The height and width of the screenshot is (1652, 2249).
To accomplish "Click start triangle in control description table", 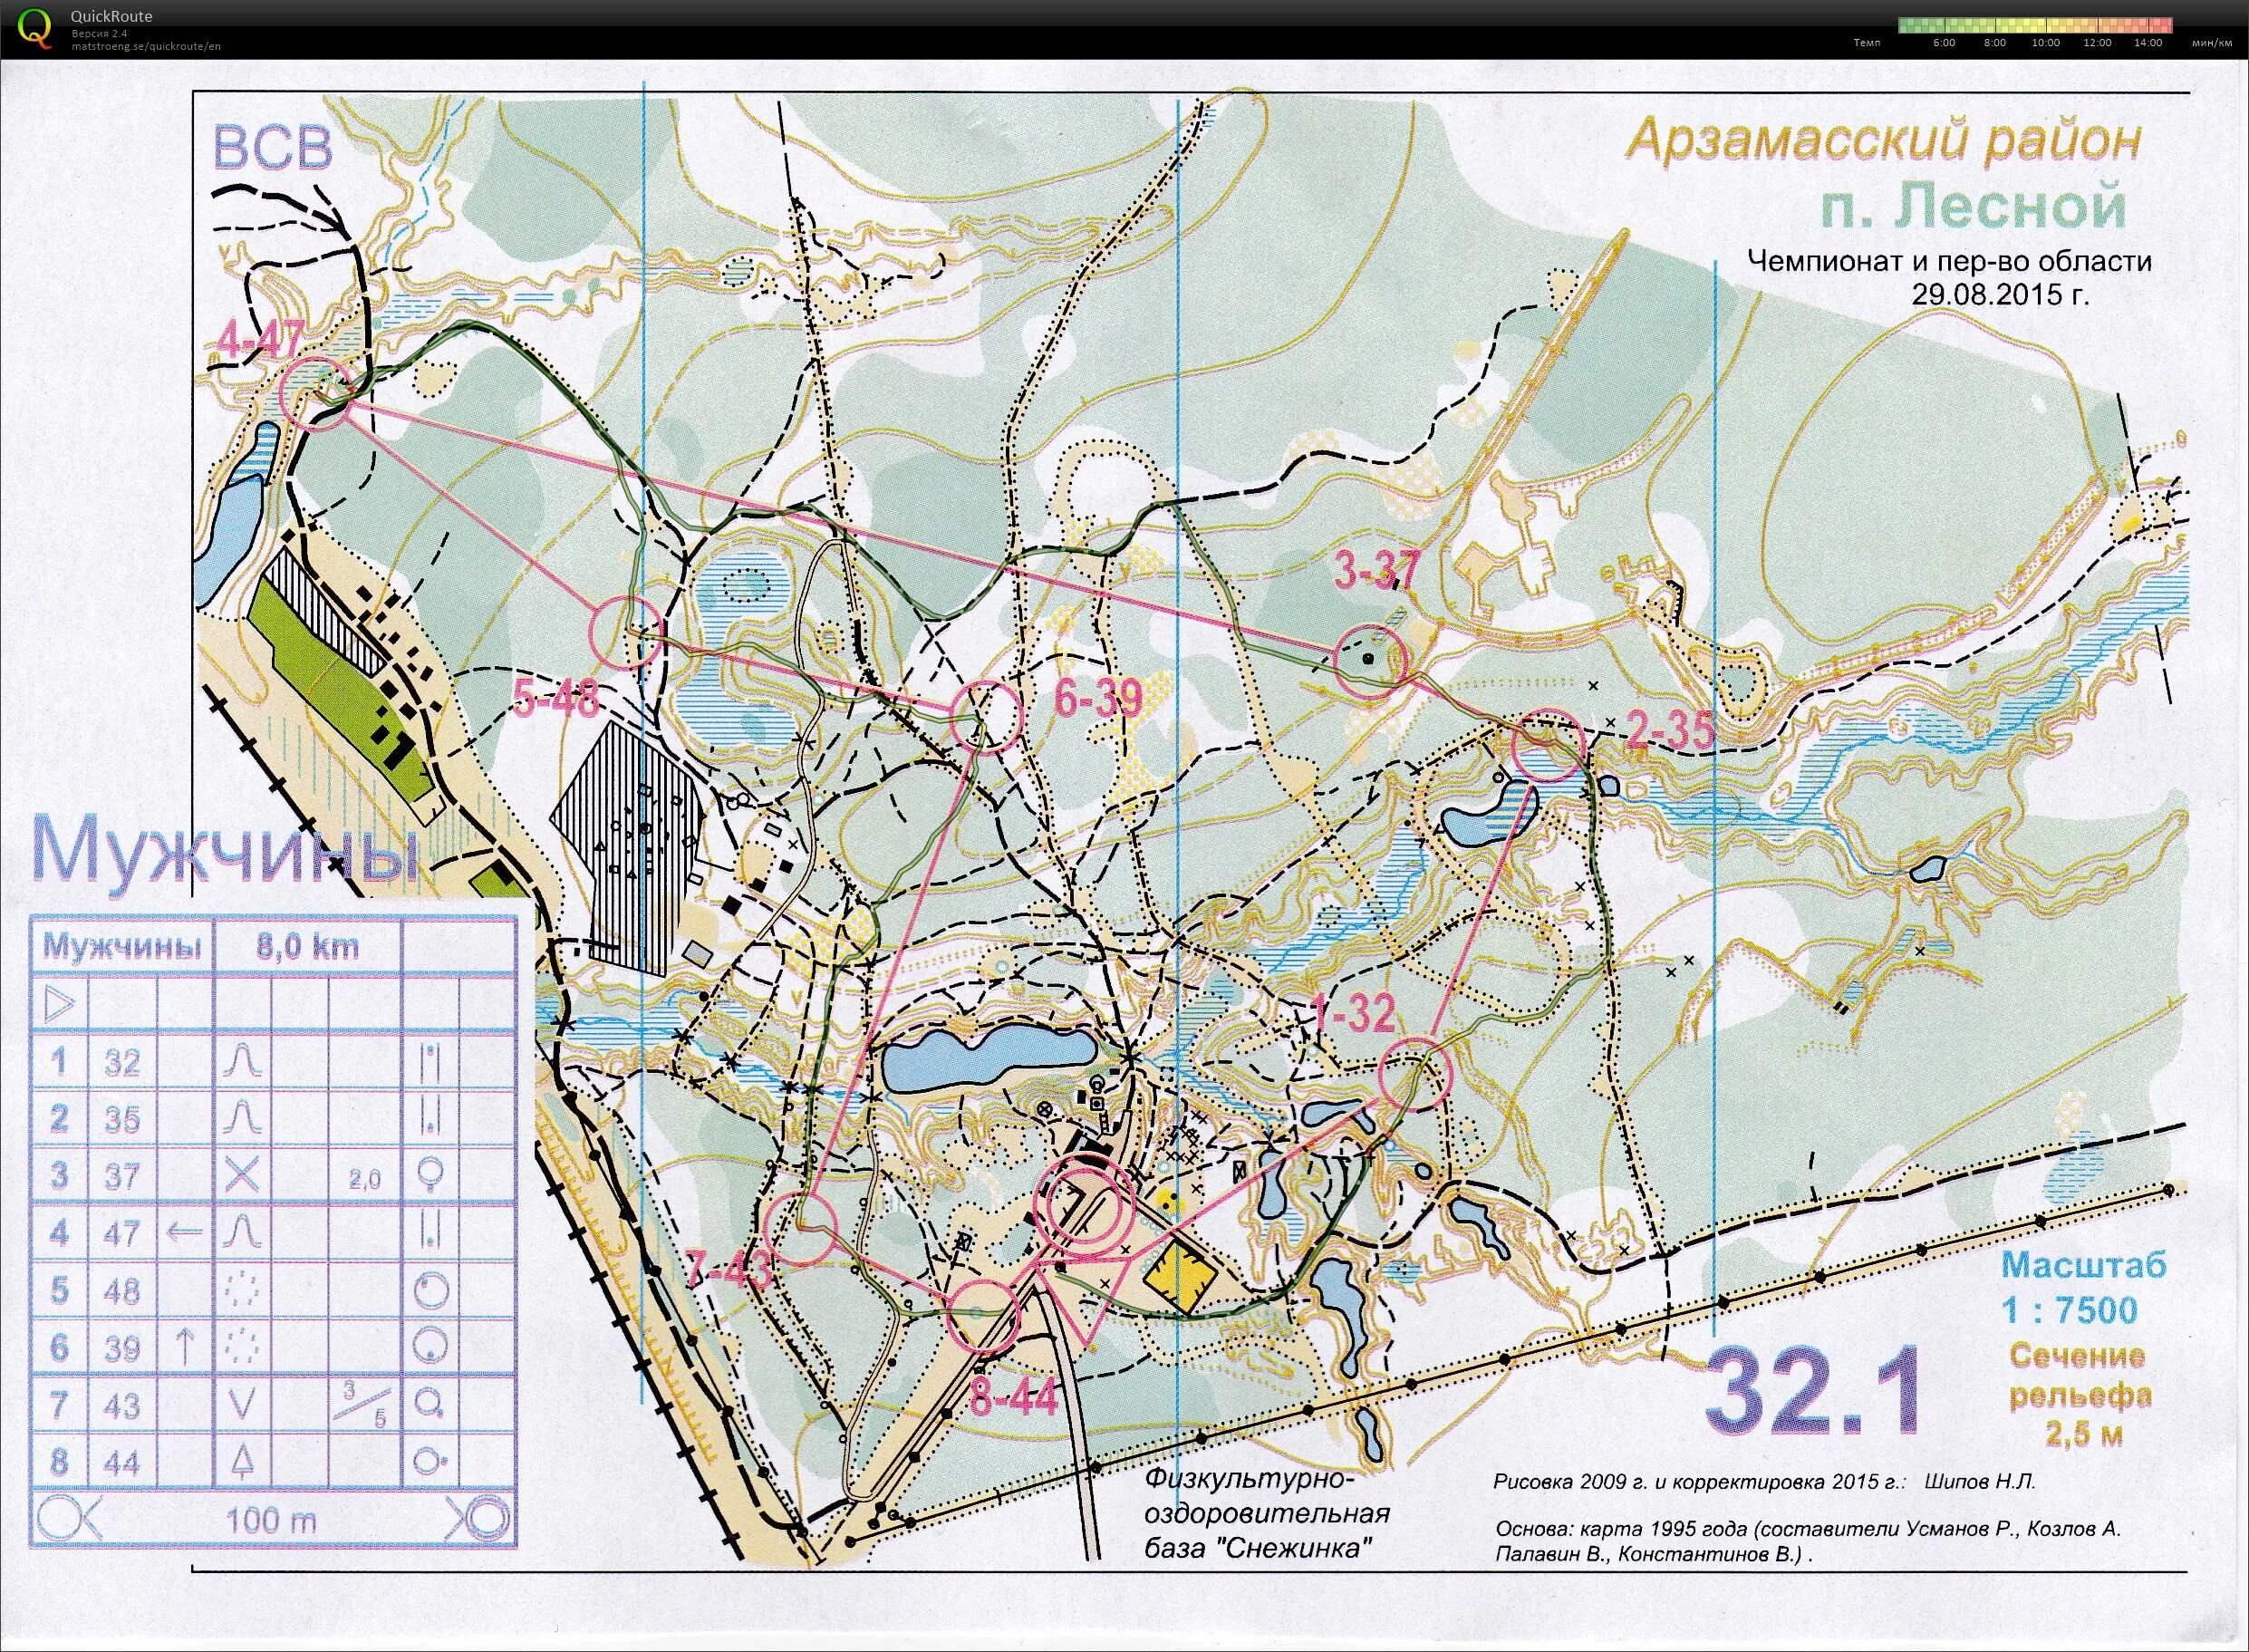I will tap(59, 1003).
